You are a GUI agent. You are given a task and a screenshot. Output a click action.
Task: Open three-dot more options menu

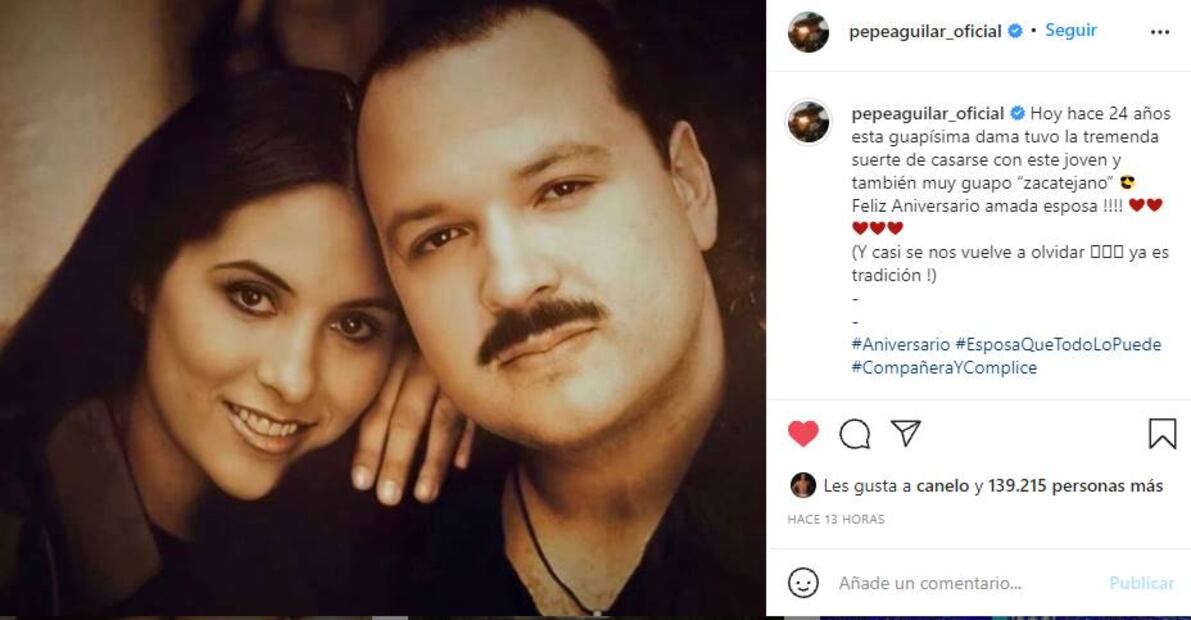tap(1160, 32)
